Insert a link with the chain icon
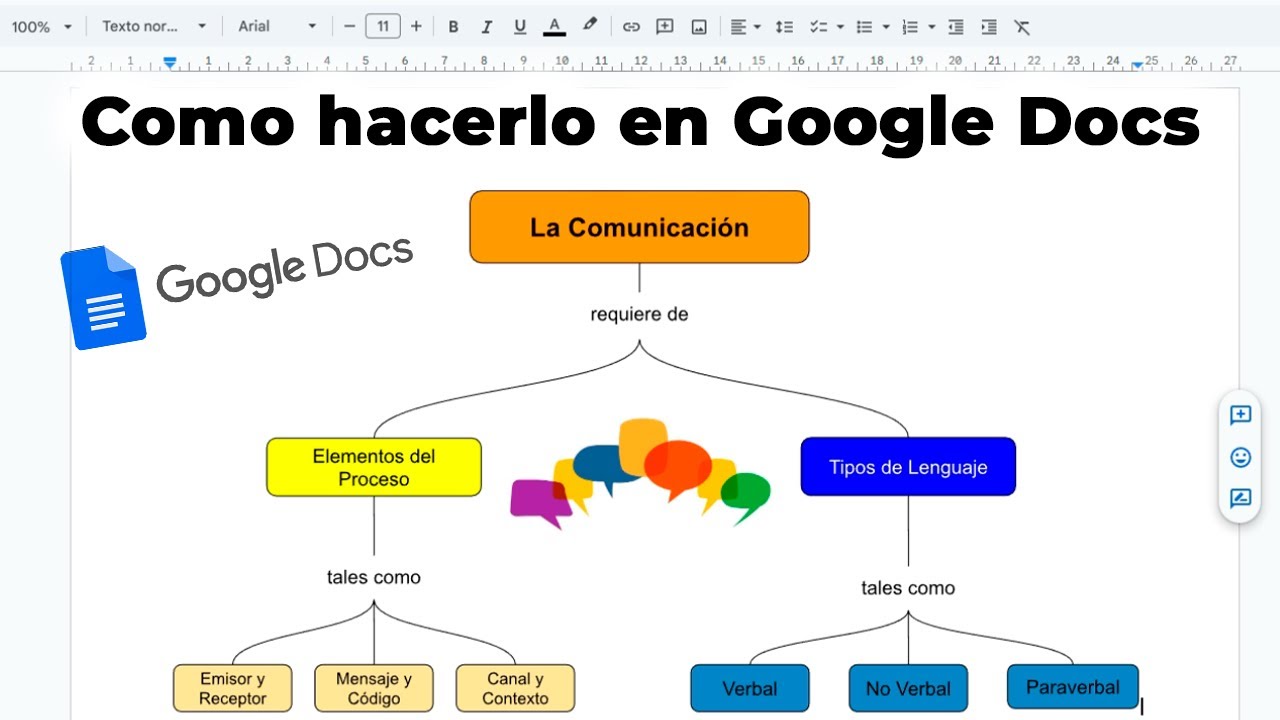This screenshot has height=720, width=1280. 631,27
